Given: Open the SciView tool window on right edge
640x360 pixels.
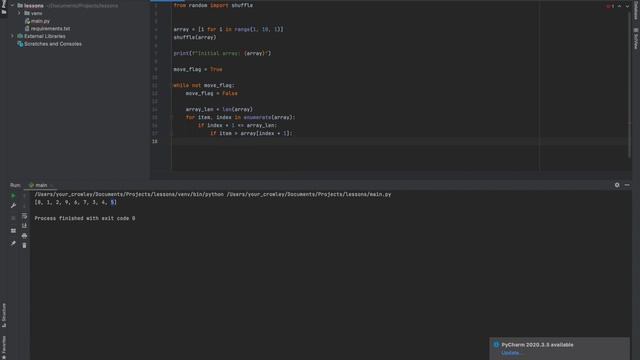Looking at the screenshot, I should coord(636,39).
